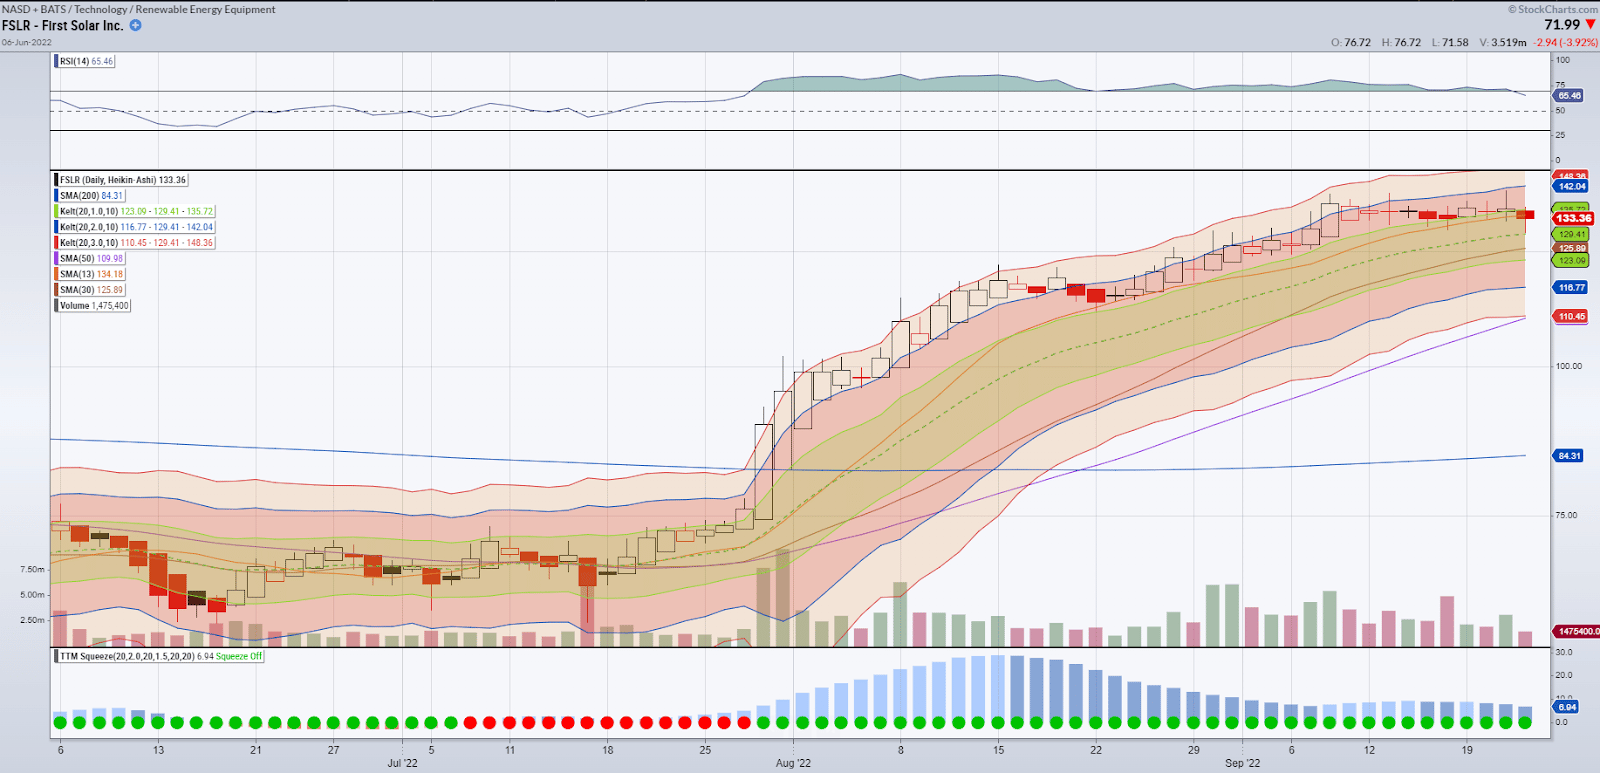
Task: Click the date label 13 on time axis
Action: coord(158,749)
